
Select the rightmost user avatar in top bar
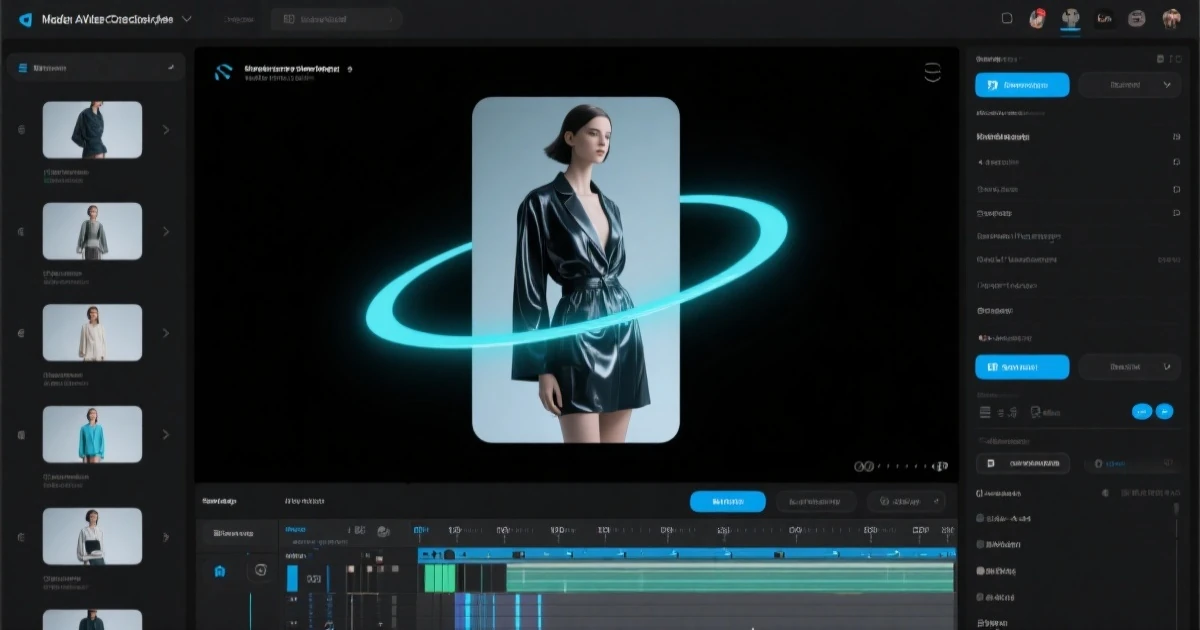1171,18
